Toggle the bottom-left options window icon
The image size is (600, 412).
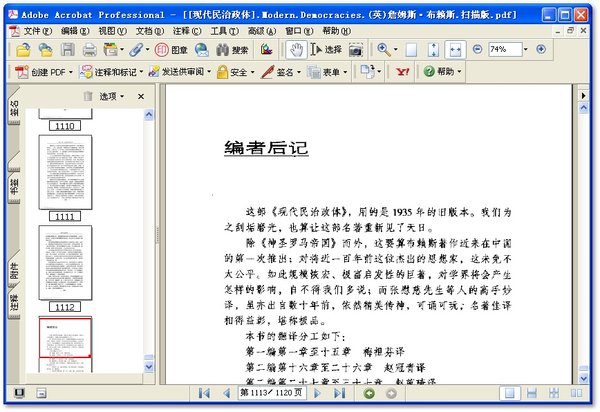point(41,393)
